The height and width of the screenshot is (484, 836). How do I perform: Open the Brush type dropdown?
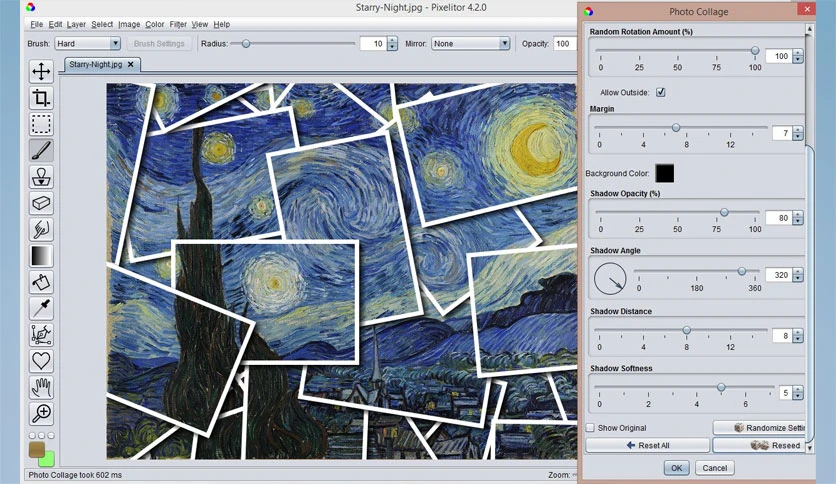click(x=87, y=44)
